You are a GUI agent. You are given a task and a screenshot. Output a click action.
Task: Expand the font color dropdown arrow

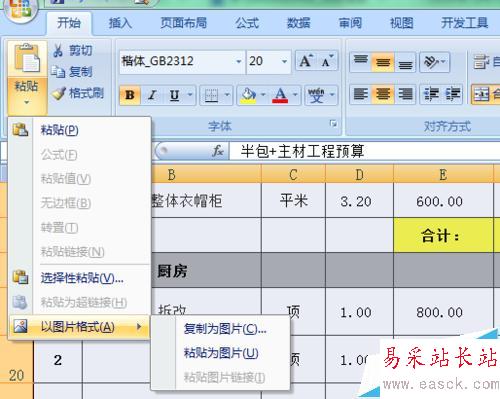click(295, 95)
